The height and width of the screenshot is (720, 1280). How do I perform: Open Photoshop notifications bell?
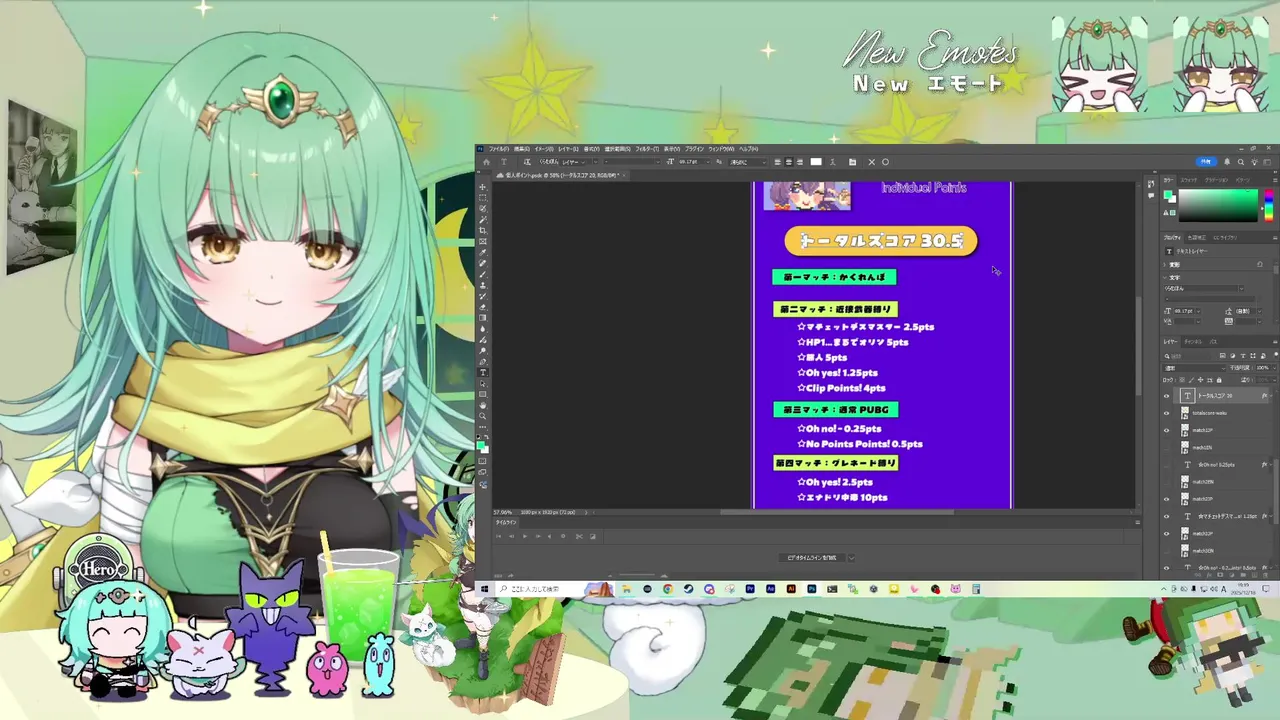(1227, 162)
